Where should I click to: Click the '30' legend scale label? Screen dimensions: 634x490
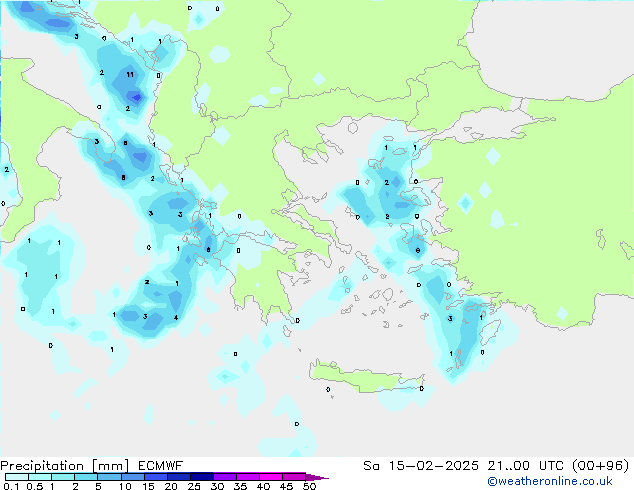click(x=217, y=486)
